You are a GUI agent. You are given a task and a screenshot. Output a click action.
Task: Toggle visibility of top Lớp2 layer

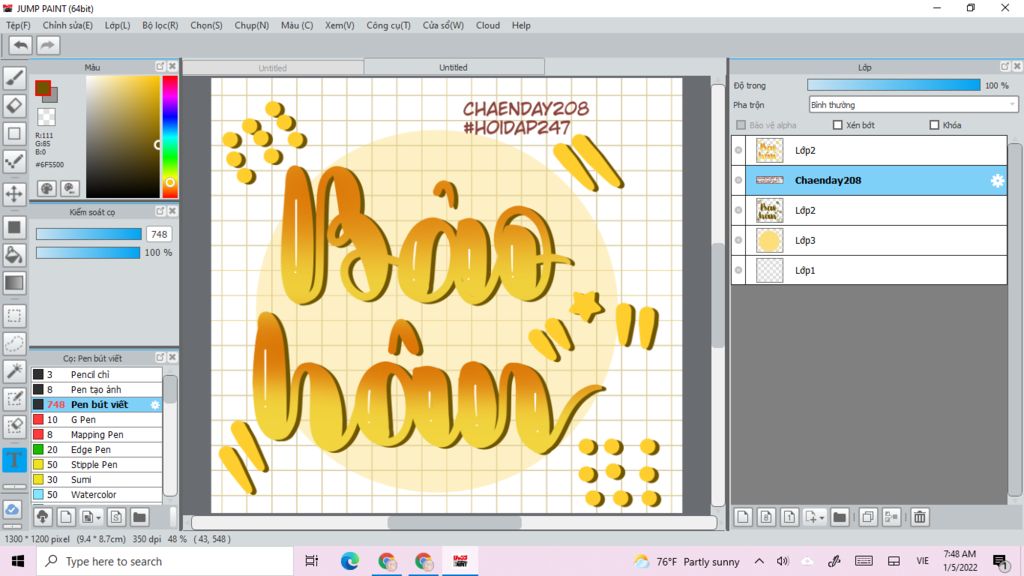coord(739,150)
